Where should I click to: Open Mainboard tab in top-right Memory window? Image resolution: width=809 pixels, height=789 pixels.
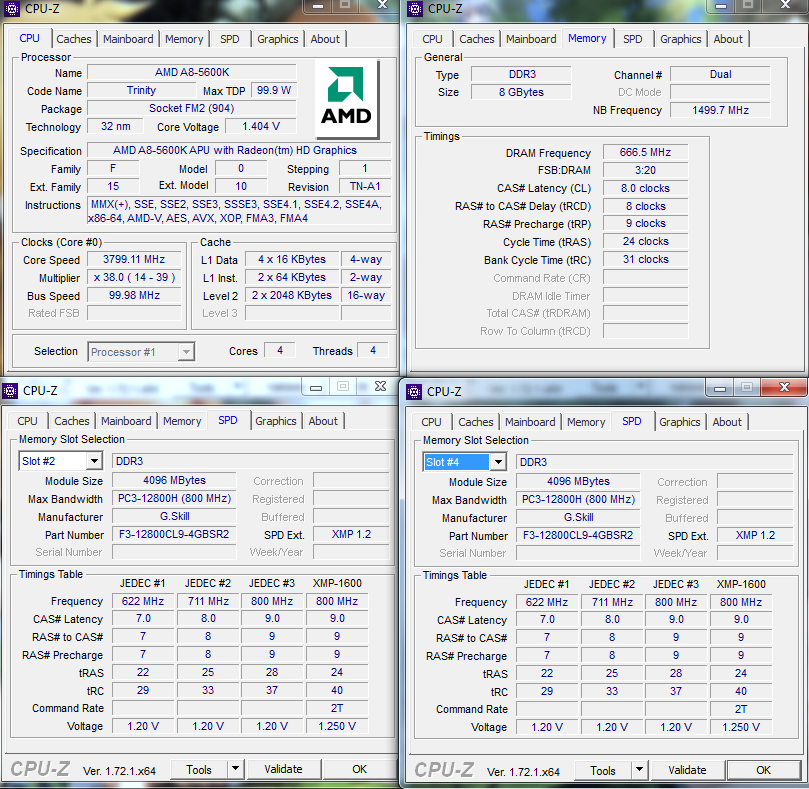coord(531,39)
